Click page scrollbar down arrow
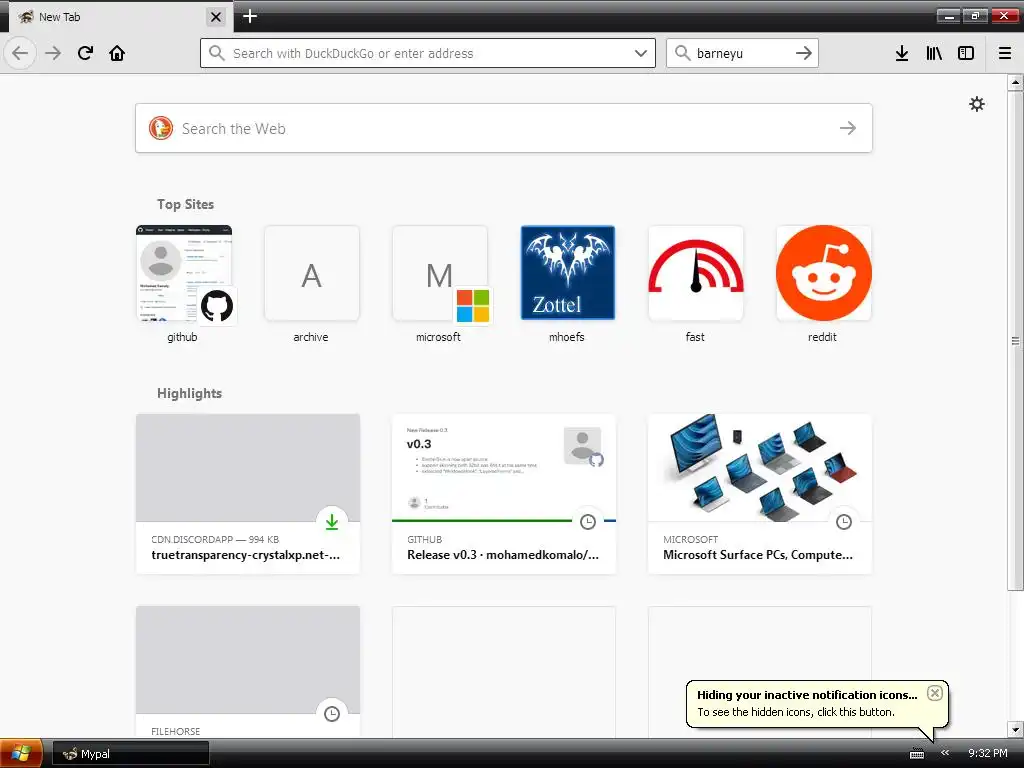 [1015, 729]
